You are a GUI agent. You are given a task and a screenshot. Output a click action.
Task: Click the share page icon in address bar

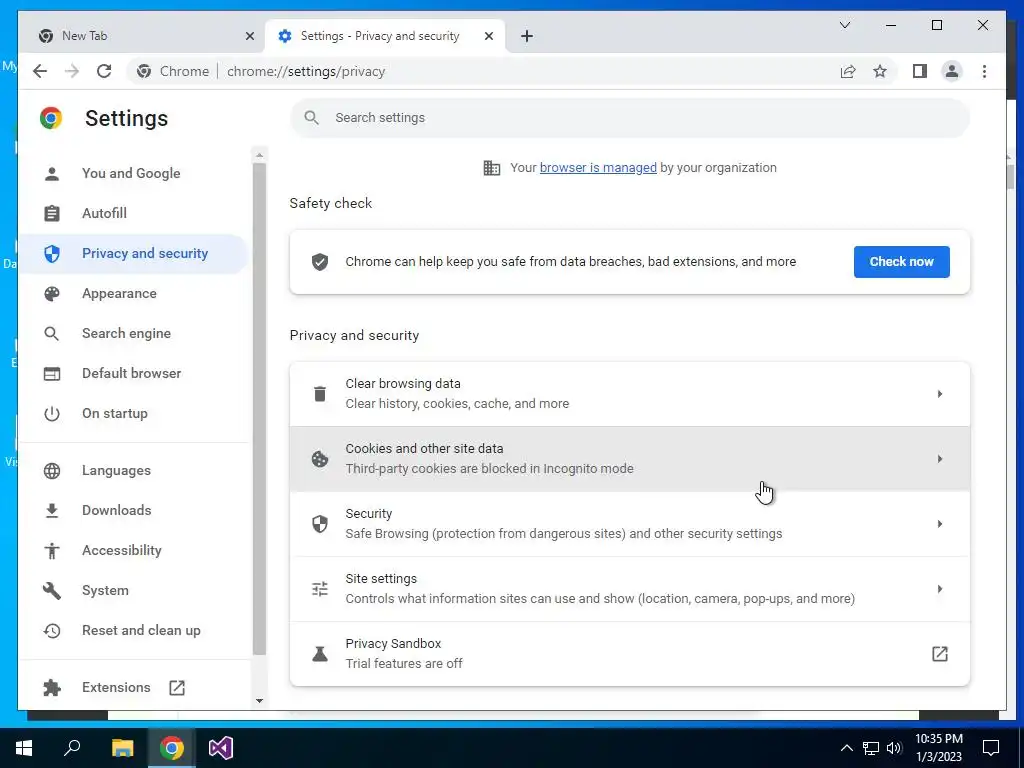coord(848,71)
